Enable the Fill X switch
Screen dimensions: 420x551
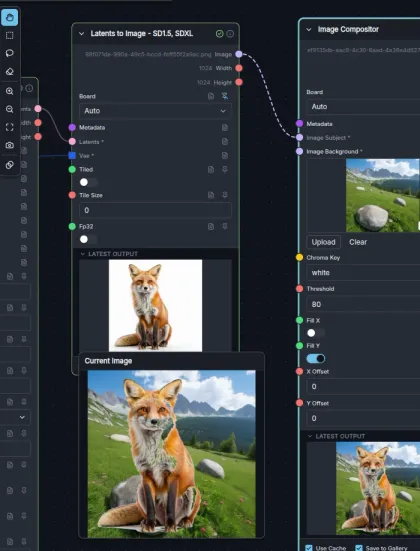tap(316, 333)
